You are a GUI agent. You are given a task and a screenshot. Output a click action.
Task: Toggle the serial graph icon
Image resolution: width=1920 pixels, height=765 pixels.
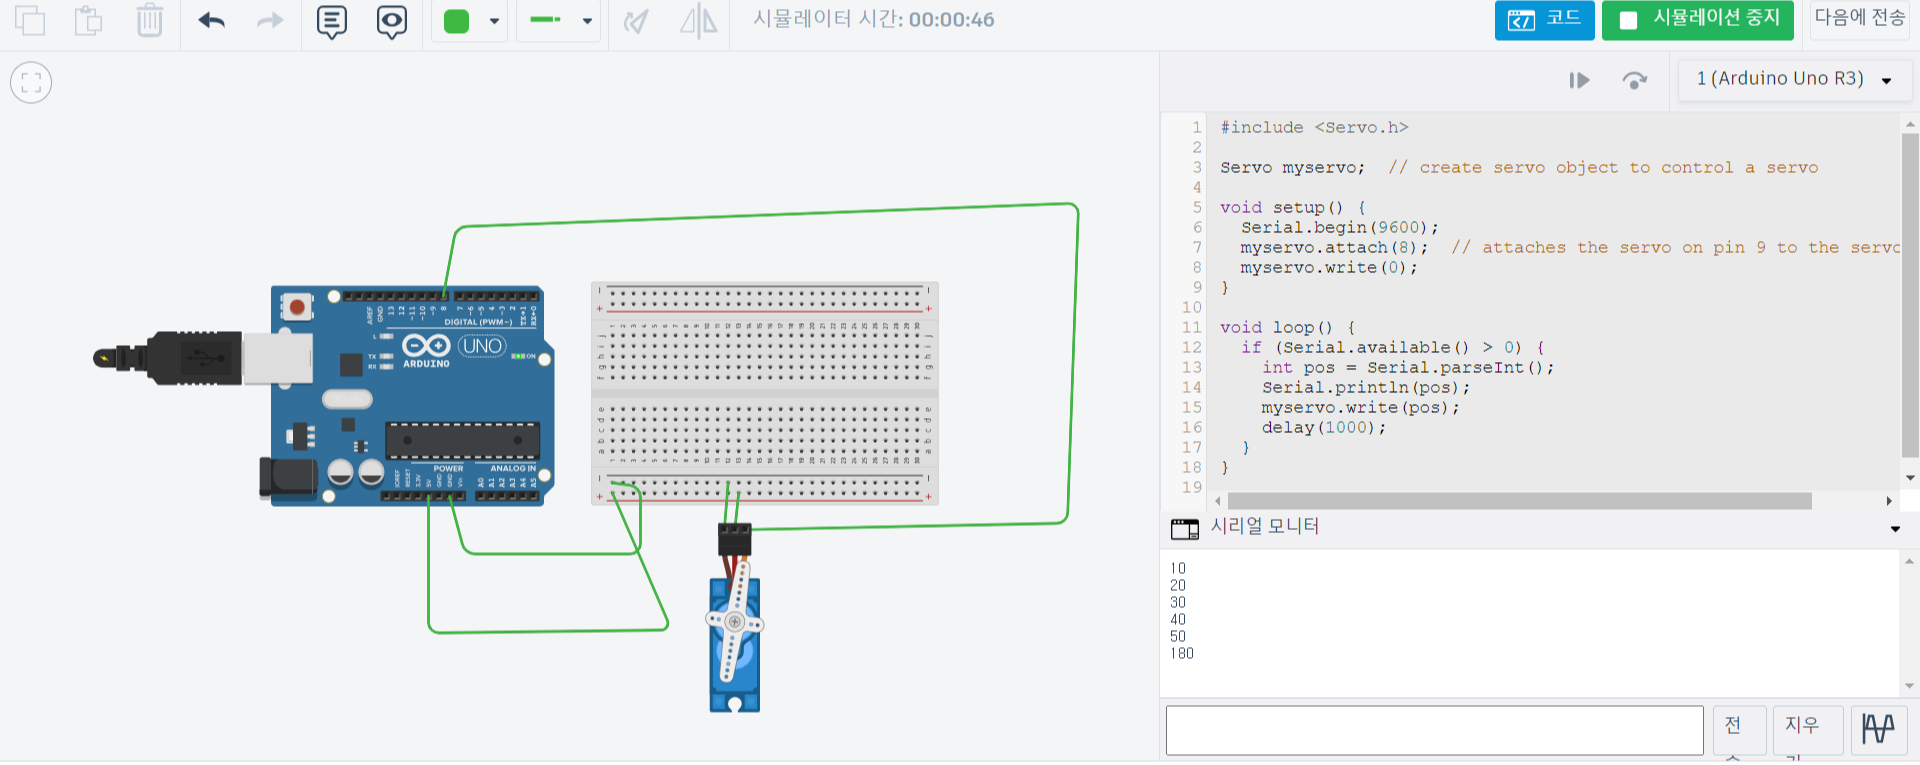(x=1878, y=729)
